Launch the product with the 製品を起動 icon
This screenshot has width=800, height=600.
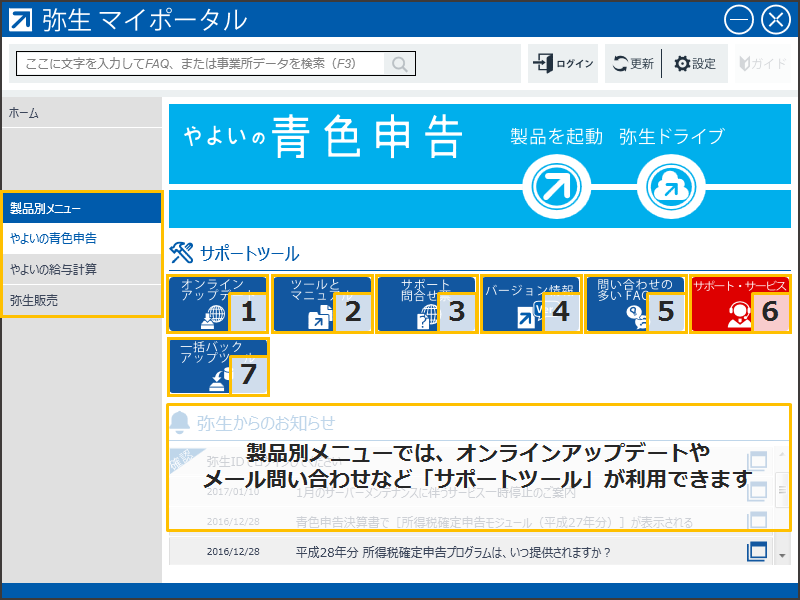(x=557, y=186)
